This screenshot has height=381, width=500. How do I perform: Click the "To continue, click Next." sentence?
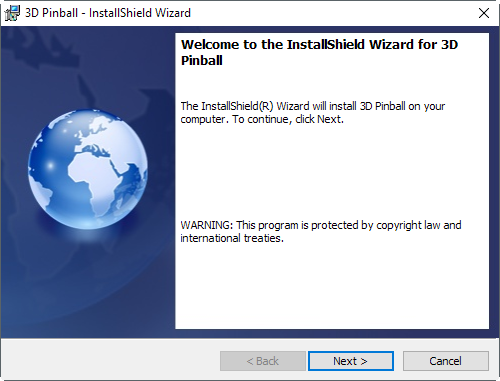coord(288,119)
